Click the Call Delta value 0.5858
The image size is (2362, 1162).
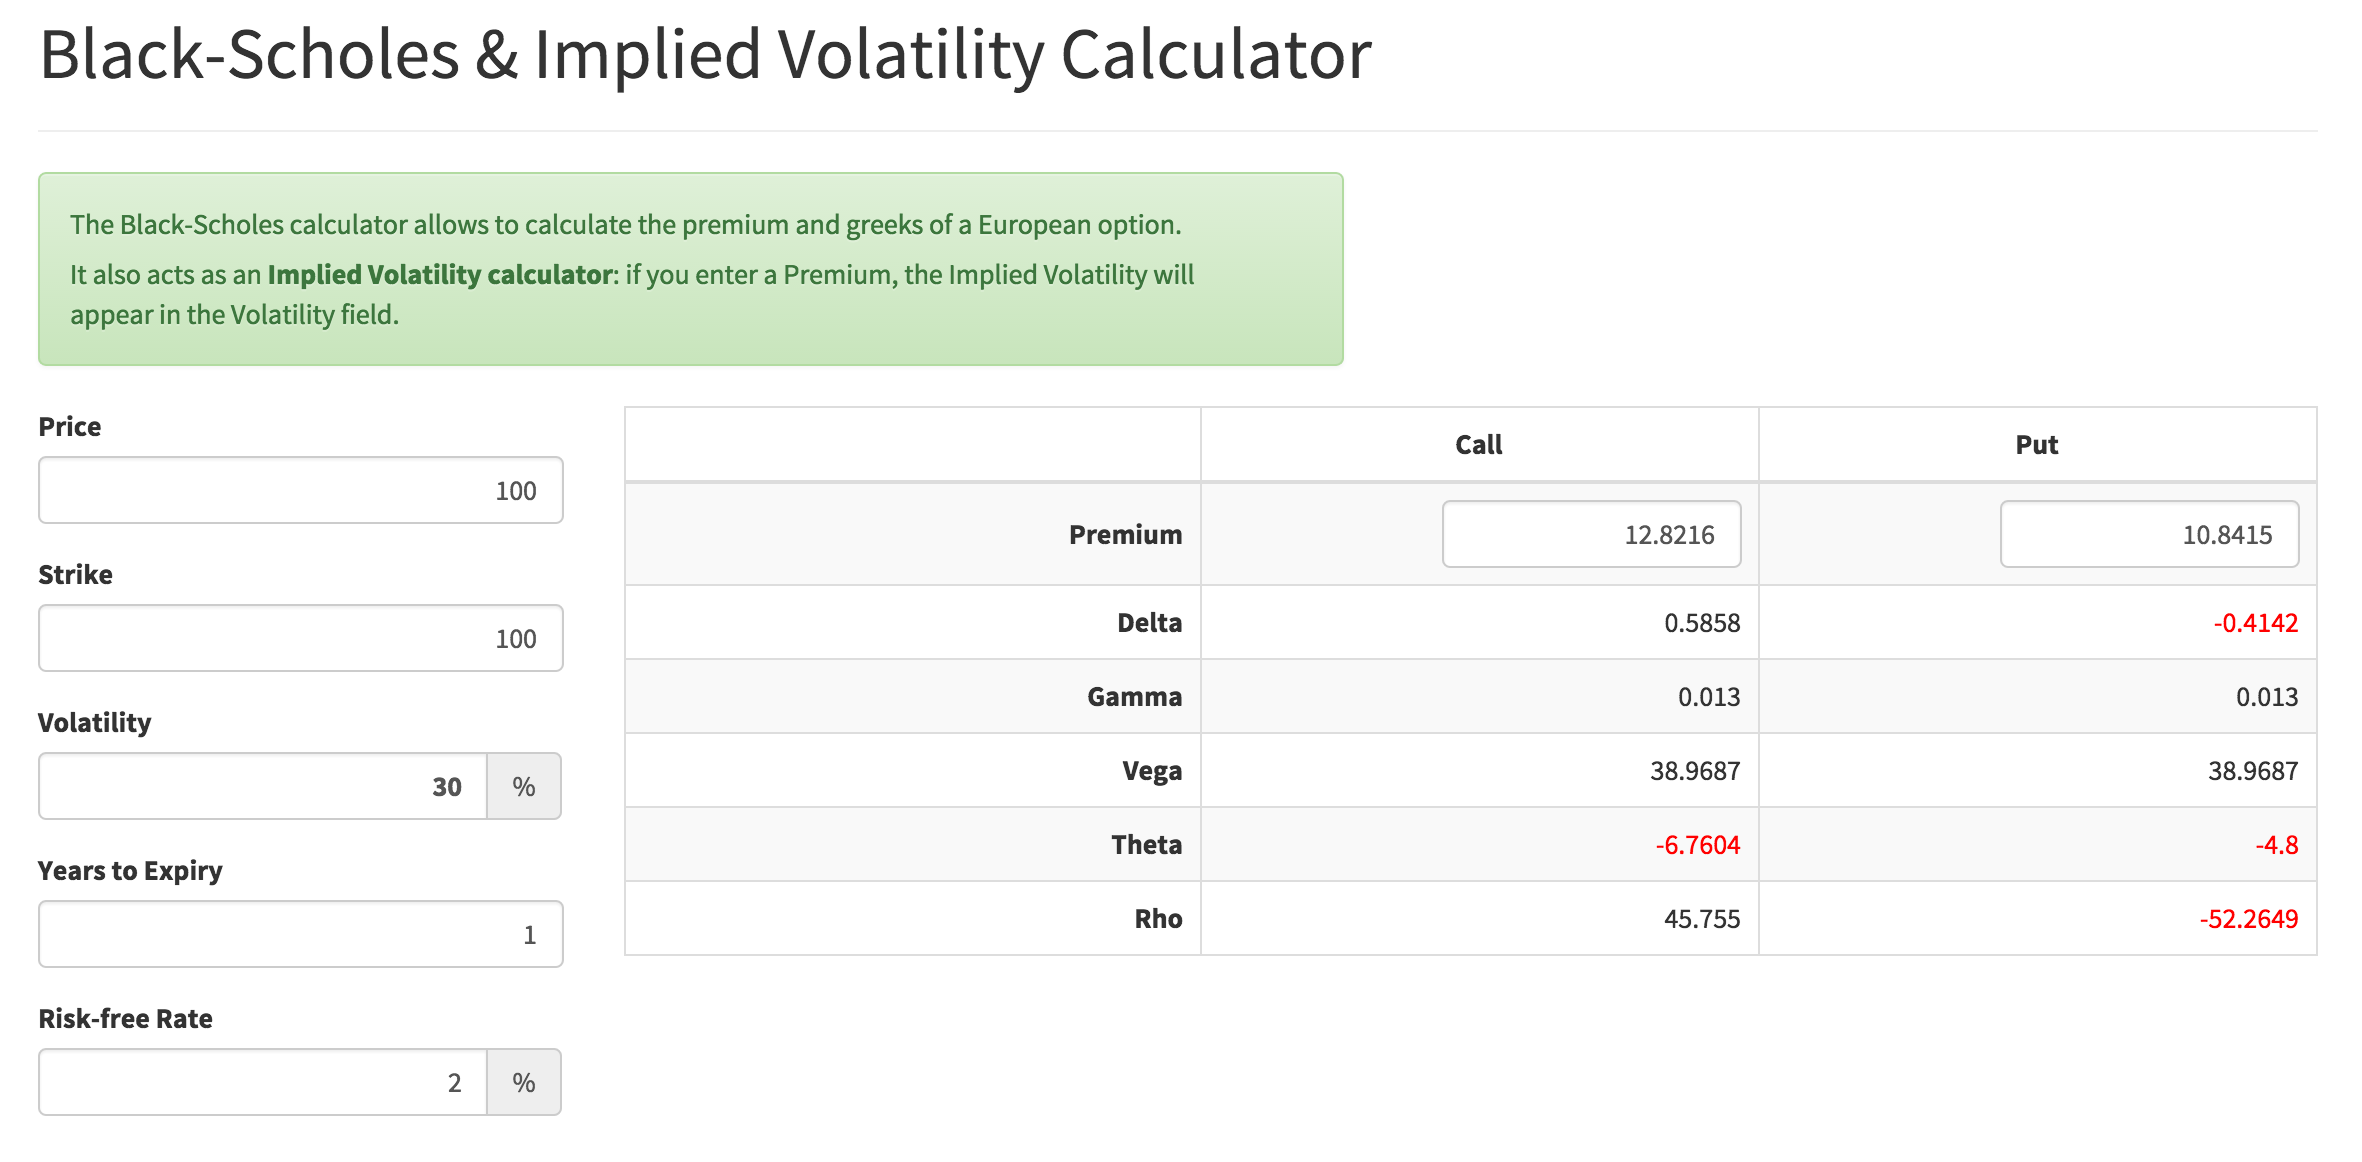point(1702,623)
